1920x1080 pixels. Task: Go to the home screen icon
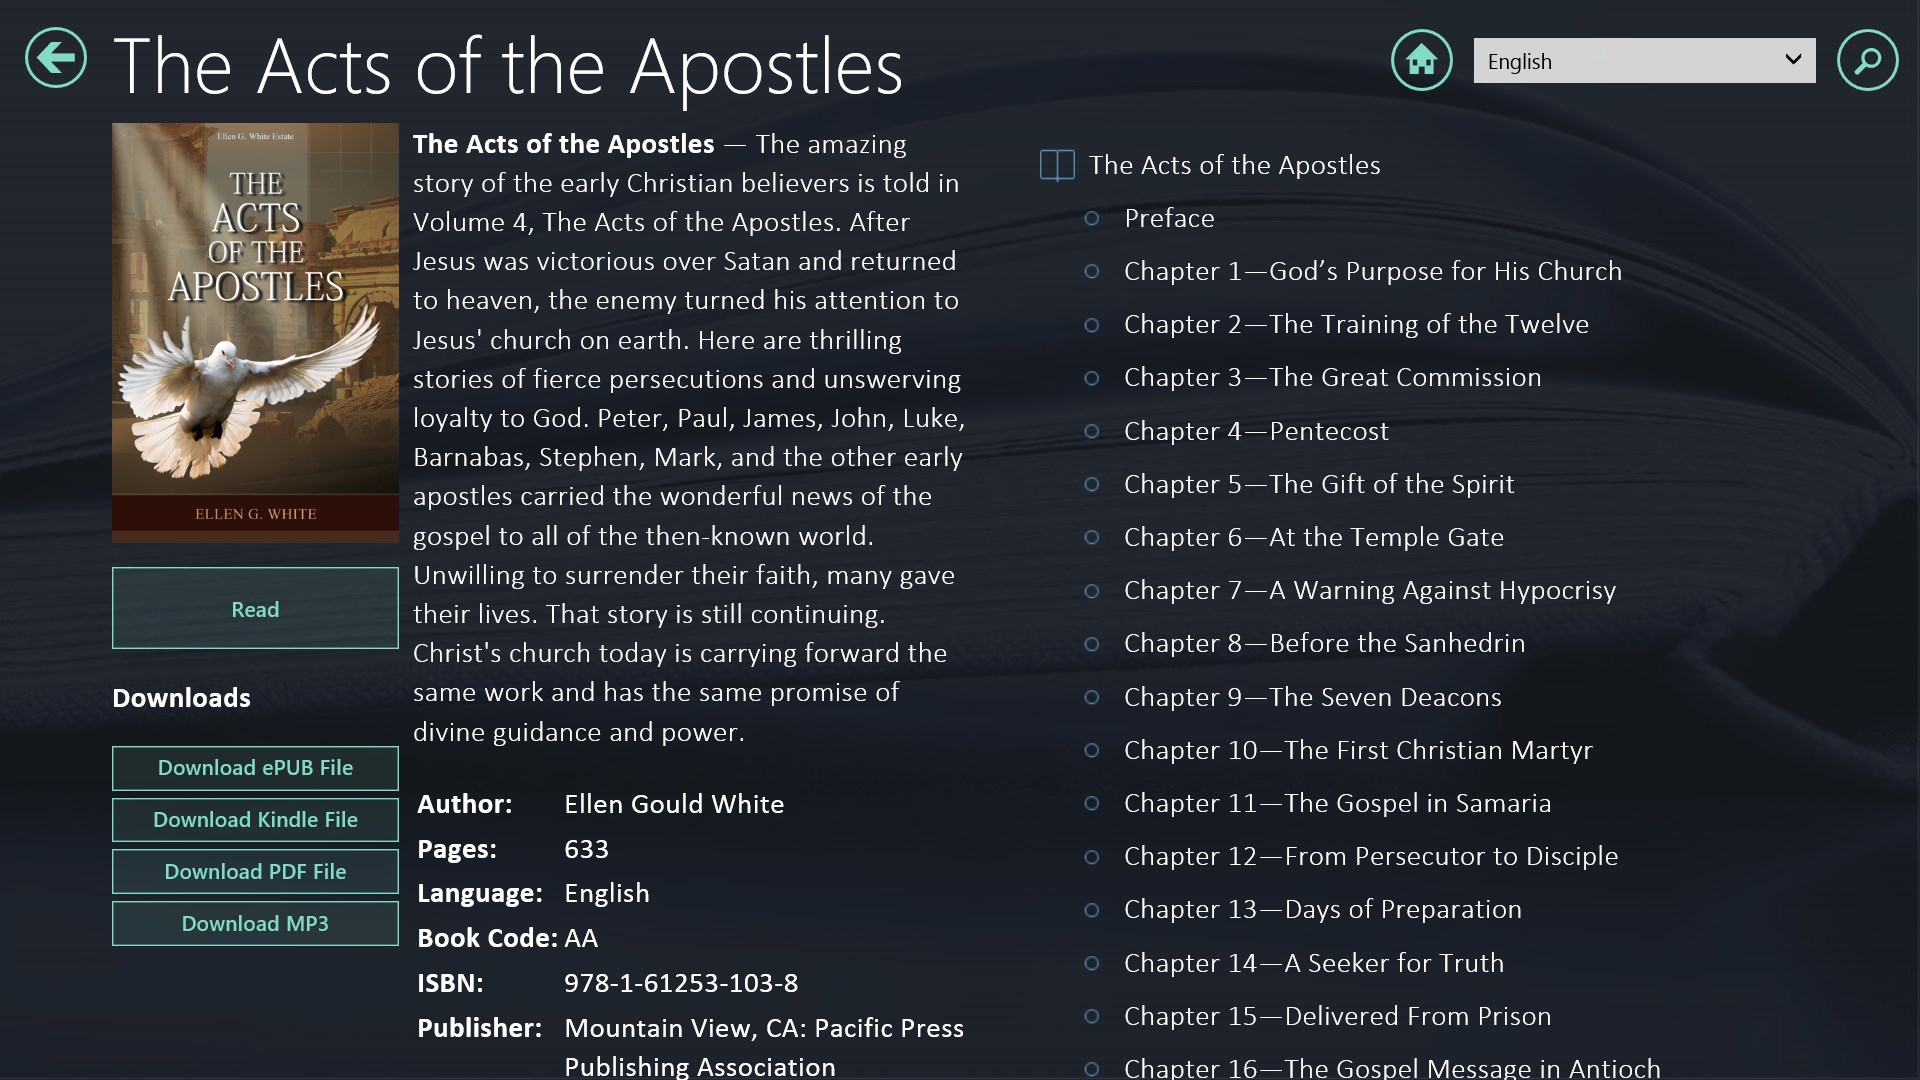1421,60
